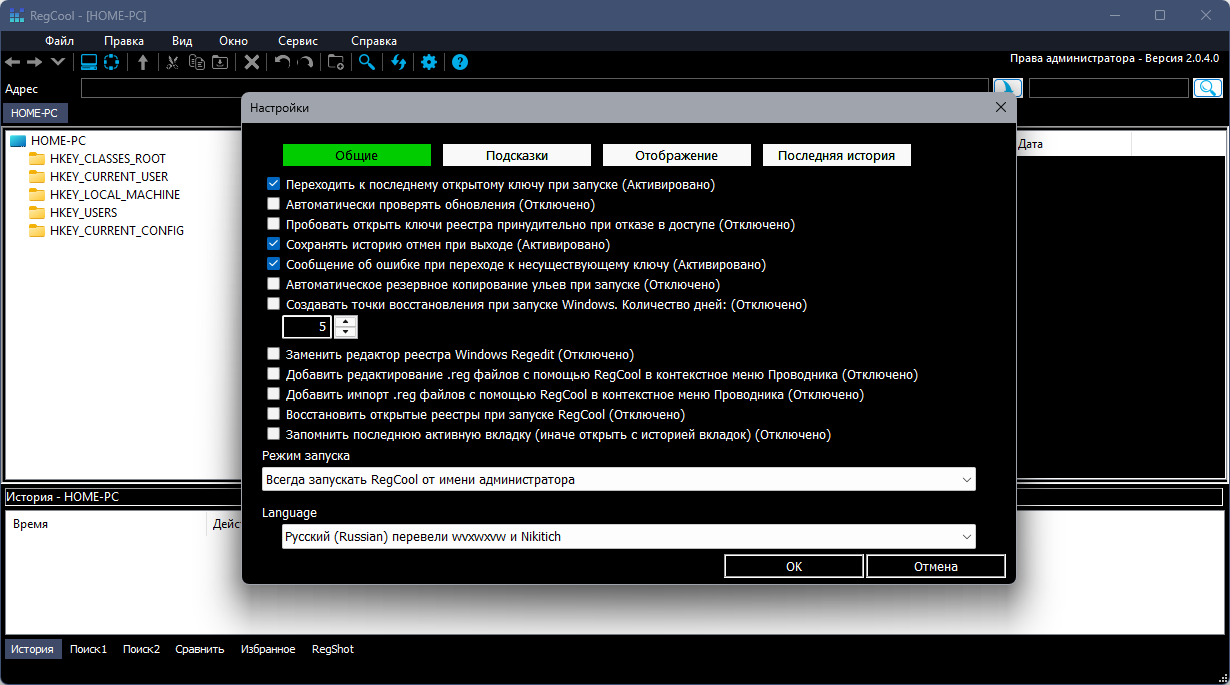
Task: Click the magnifier Find icon in toolbar
Action: pyautogui.click(x=367, y=62)
